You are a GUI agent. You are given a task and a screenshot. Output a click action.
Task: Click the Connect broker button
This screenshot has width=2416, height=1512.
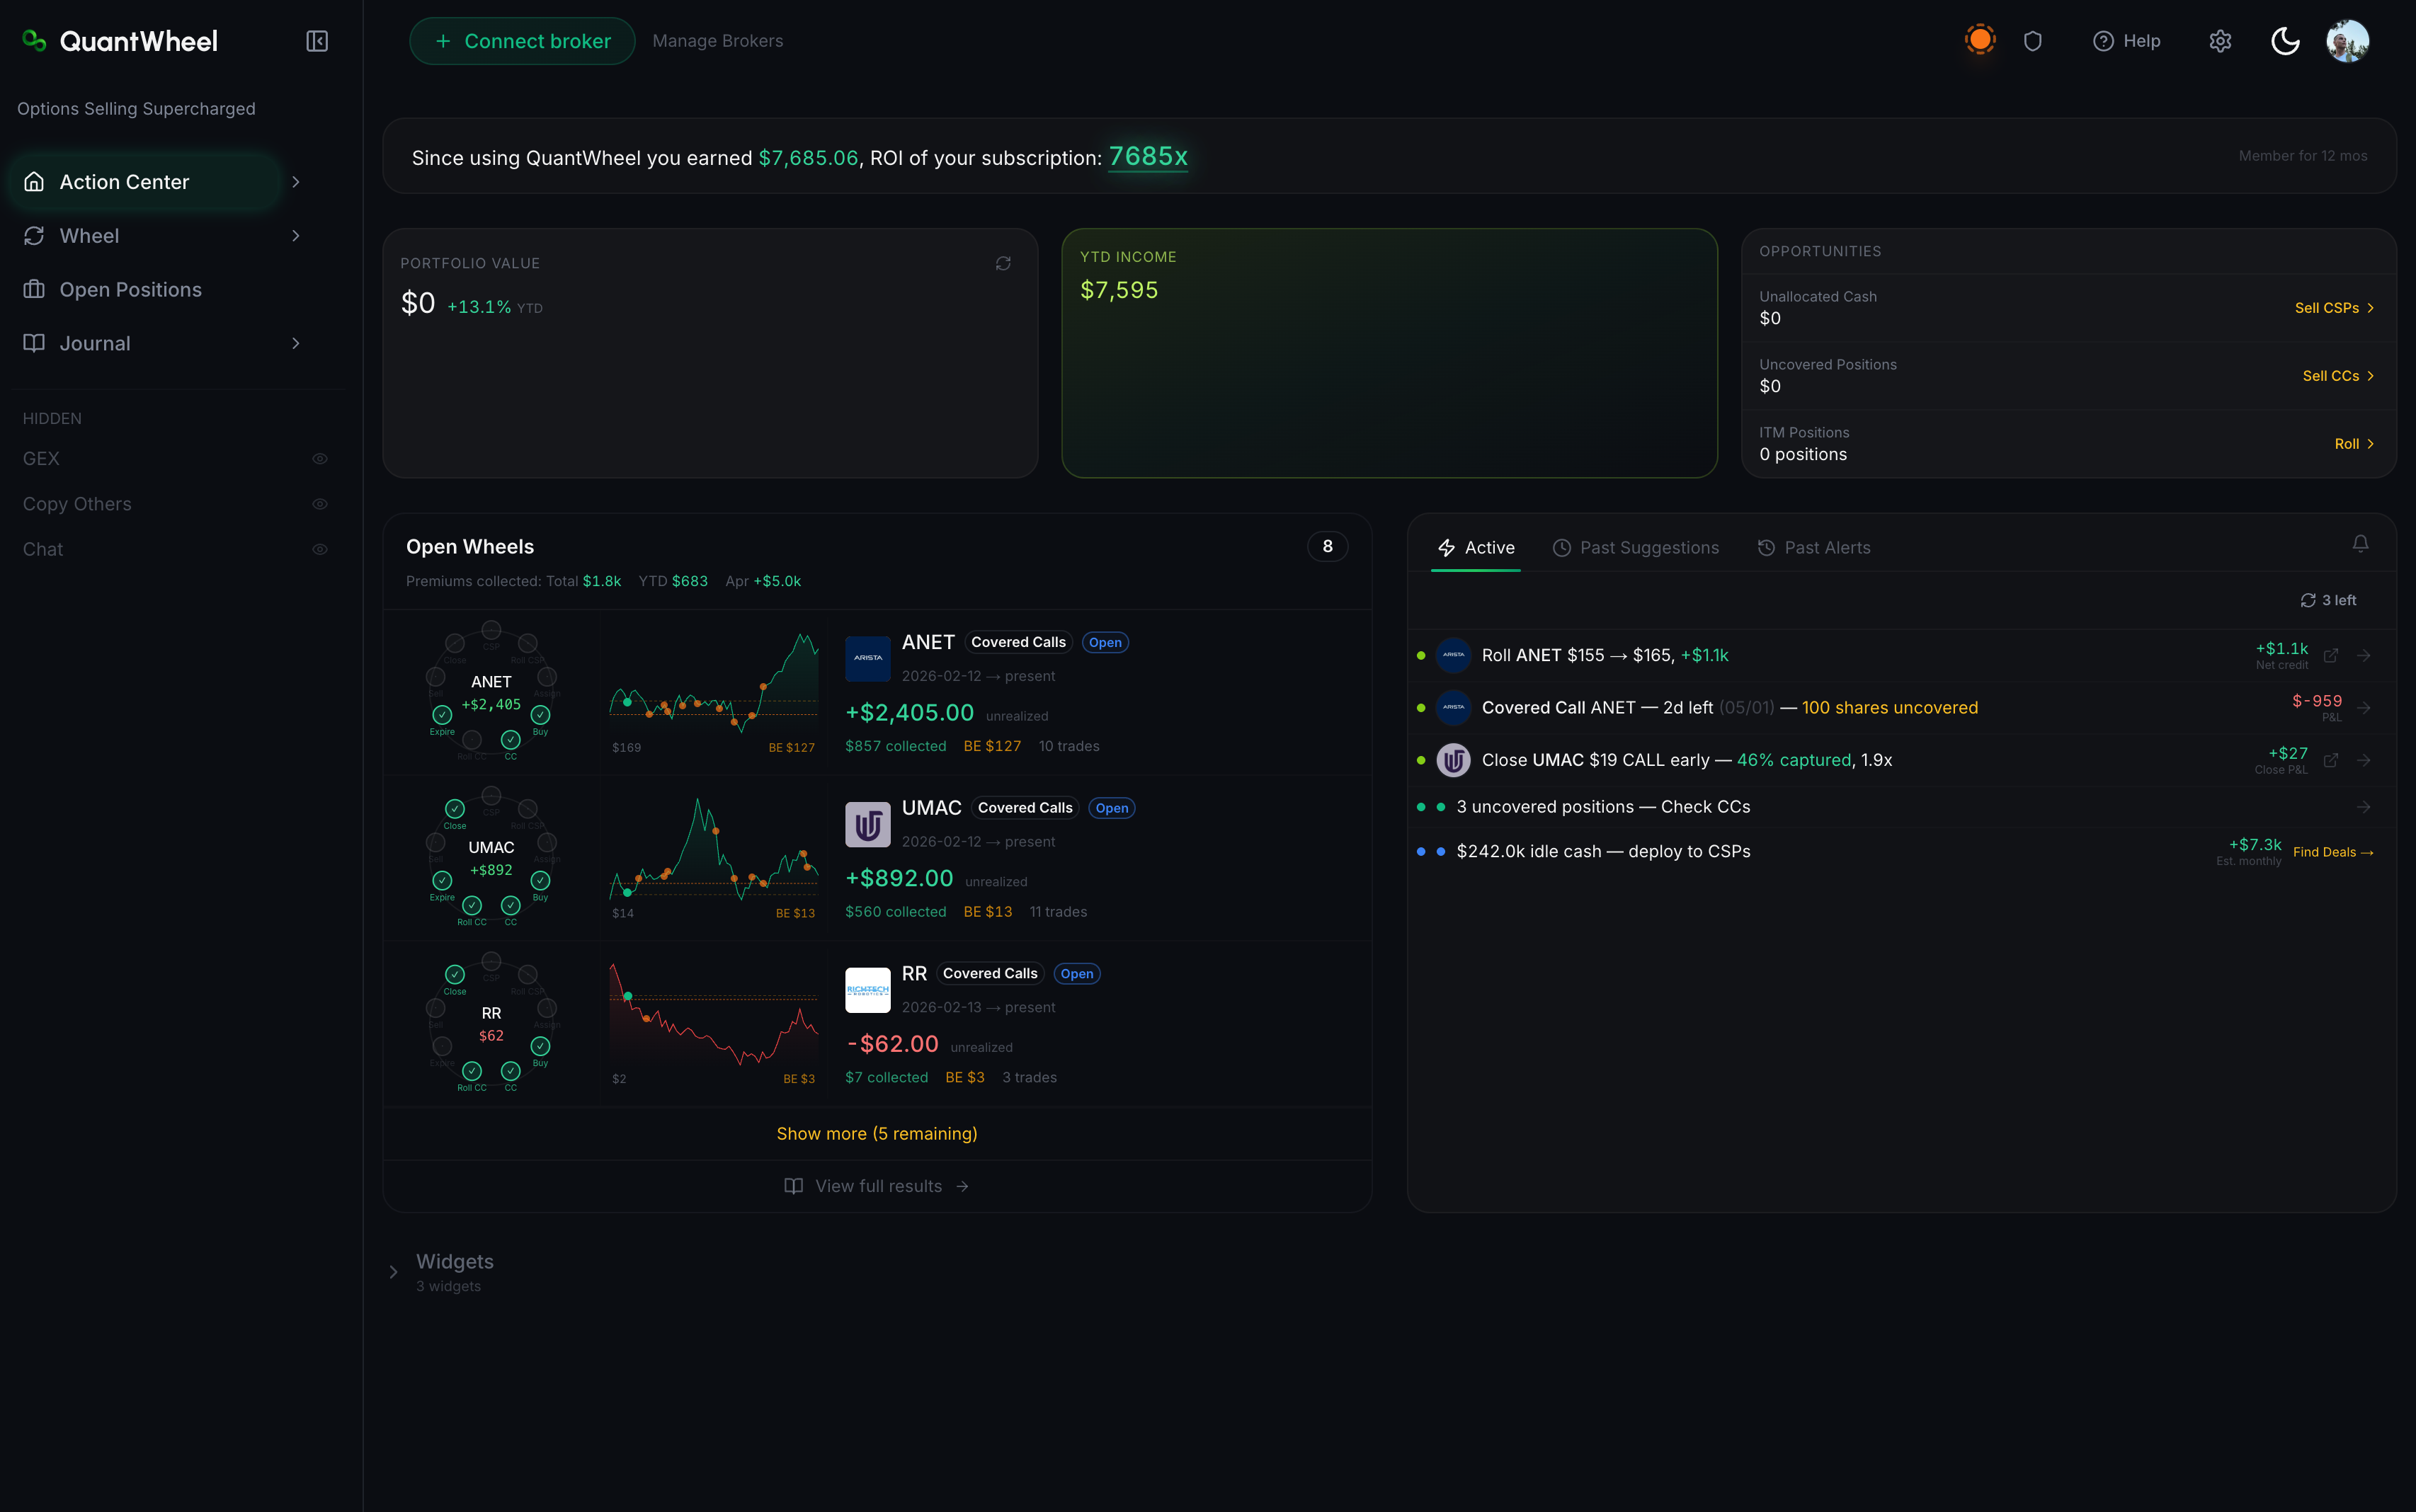coord(522,41)
